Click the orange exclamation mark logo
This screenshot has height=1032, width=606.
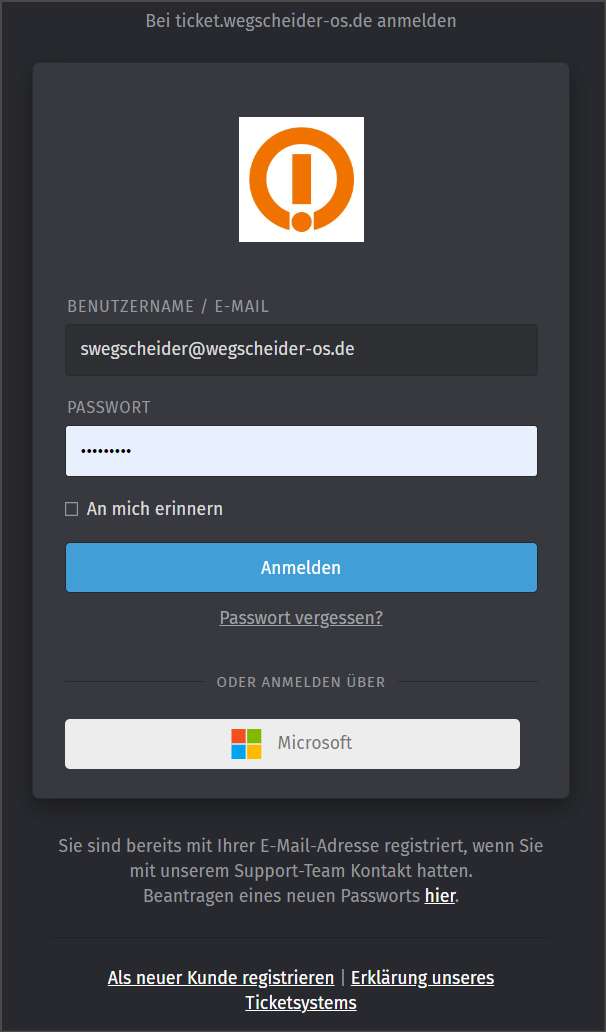point(301,179)
